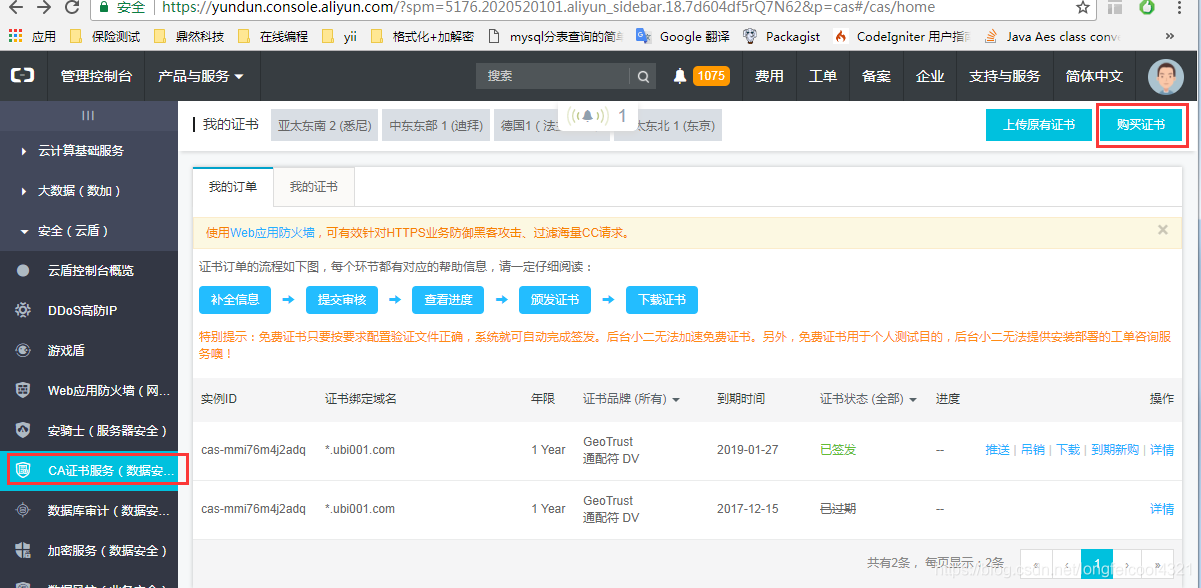Click 推送 for the 2019-01-27 certificate
This screenshot has height=588, width=1201.
(x=997, y=450)
